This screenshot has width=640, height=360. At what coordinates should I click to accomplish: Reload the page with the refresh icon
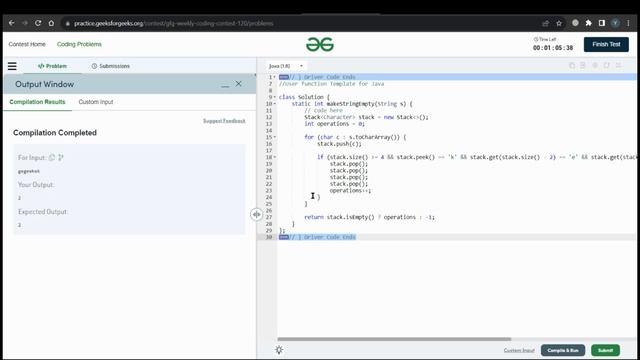(38, 23)
